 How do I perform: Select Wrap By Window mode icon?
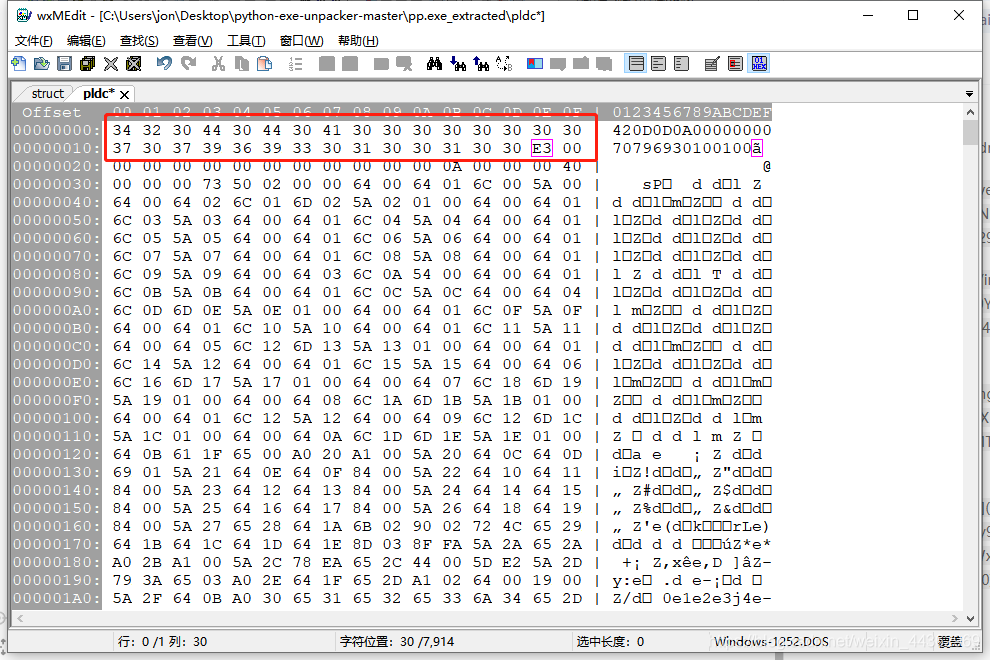[x=659, y=64]
